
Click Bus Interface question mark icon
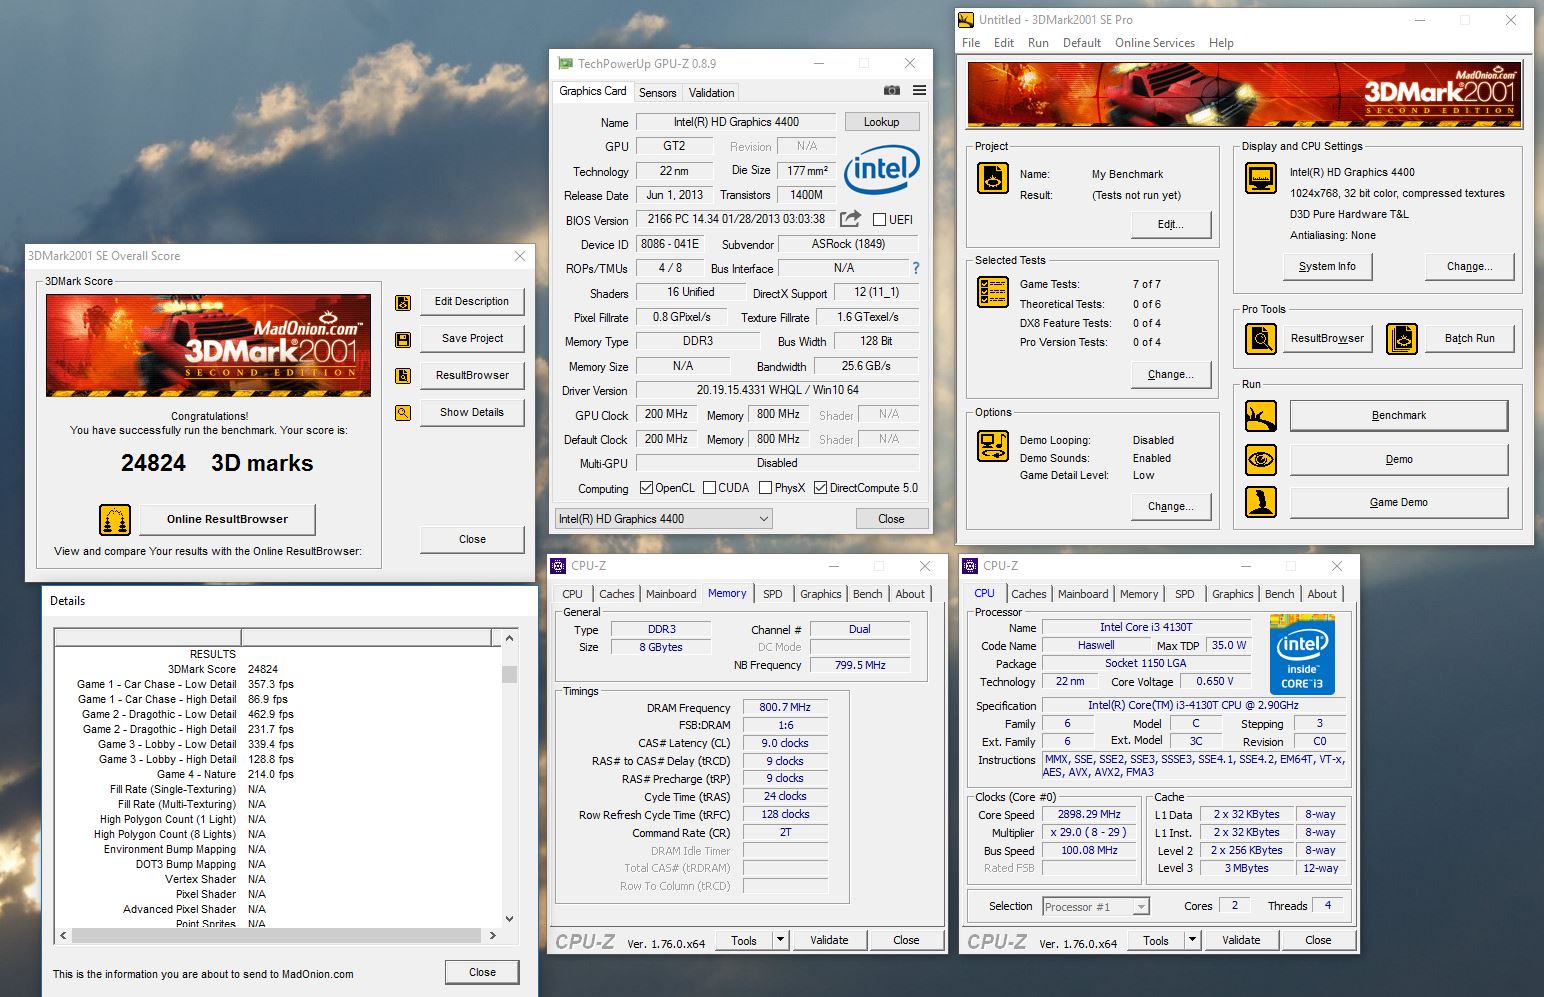(x=915, y=268)
